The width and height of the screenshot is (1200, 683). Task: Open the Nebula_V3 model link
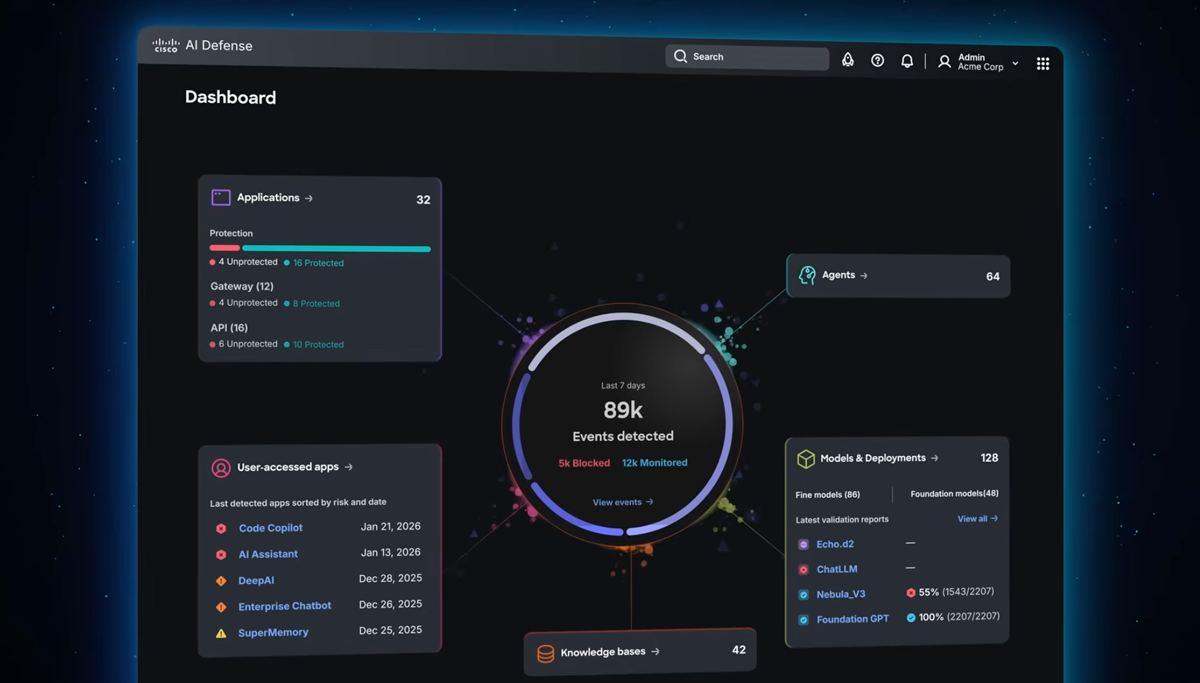click(841, 594)
